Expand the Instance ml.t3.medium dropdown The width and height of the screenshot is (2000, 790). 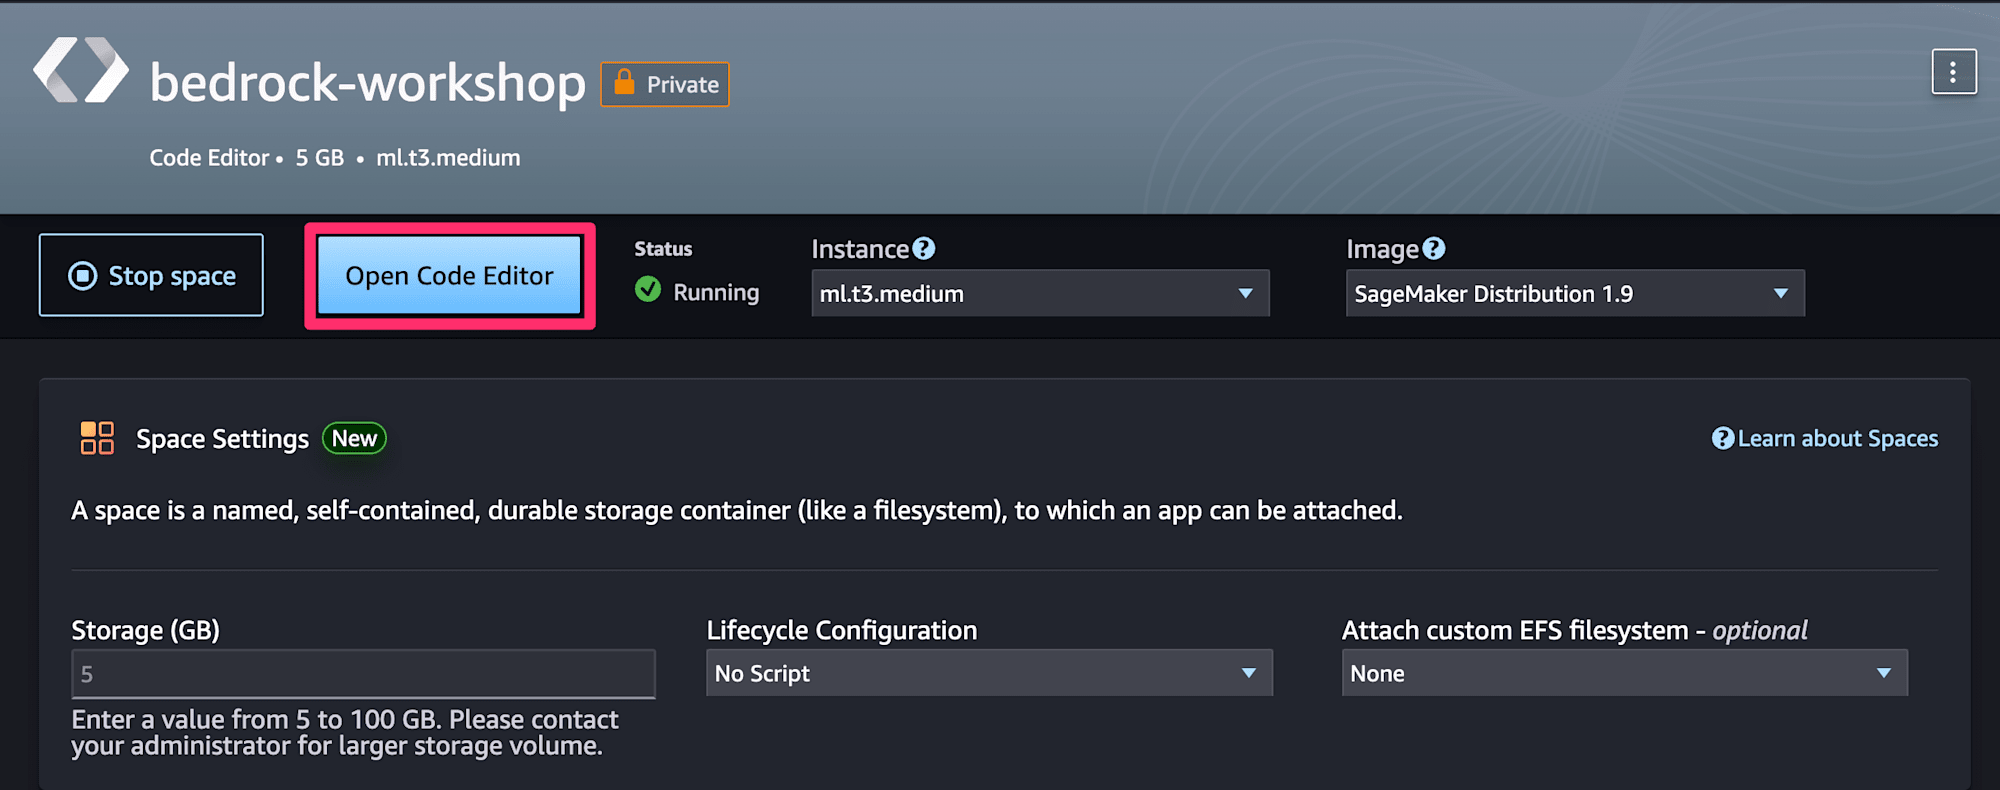coord(1040,293)
